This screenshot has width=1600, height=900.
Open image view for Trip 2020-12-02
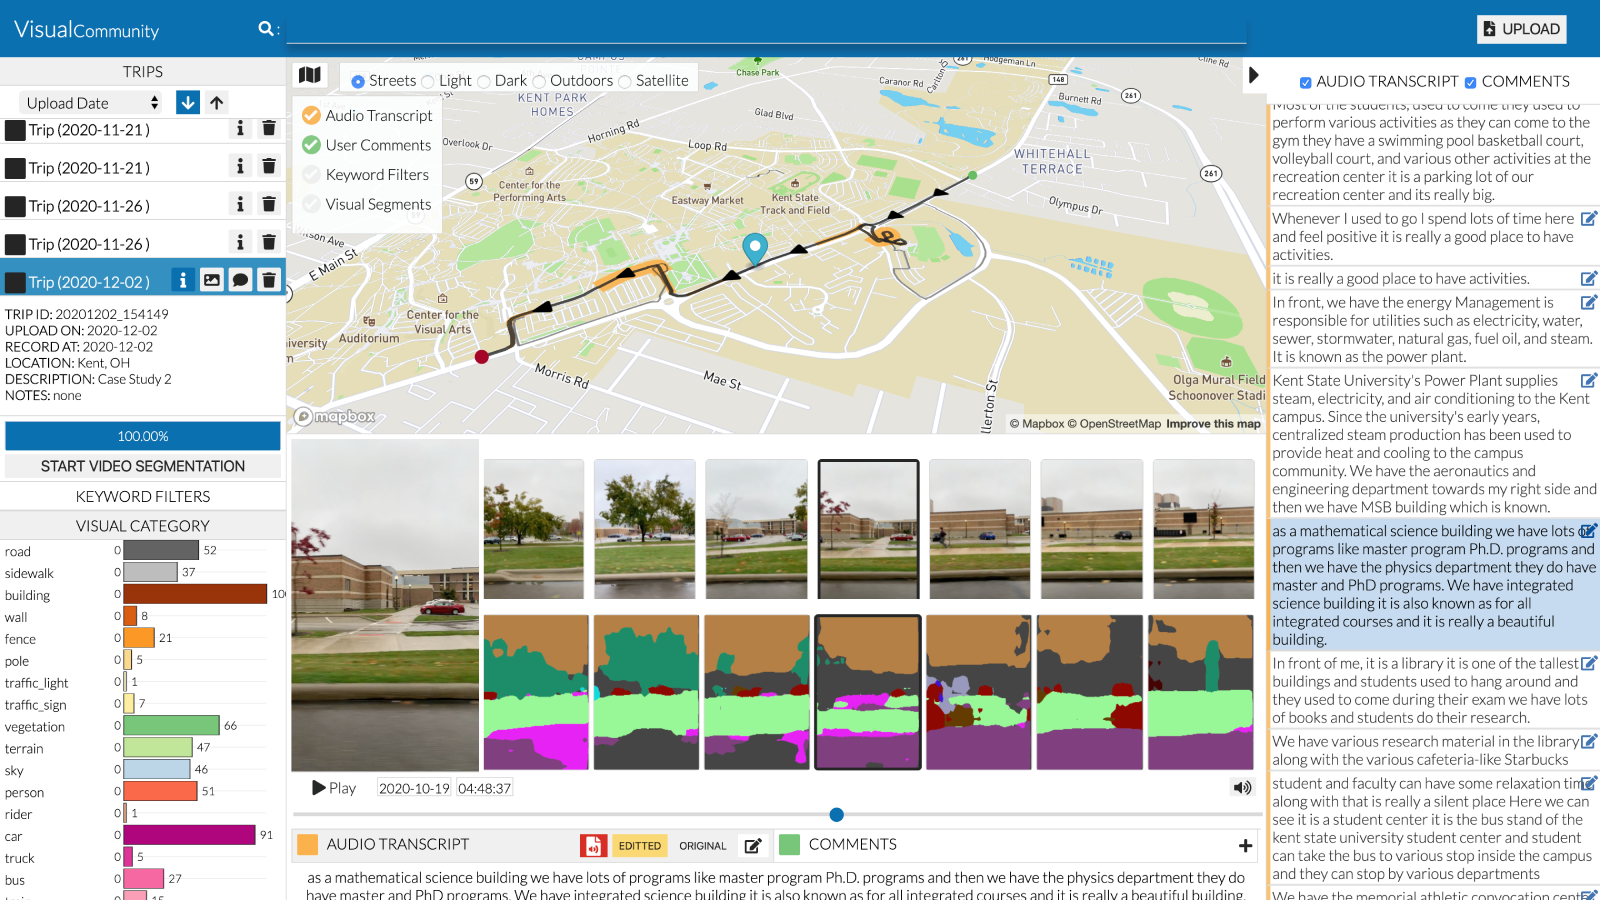click(212, 281)
